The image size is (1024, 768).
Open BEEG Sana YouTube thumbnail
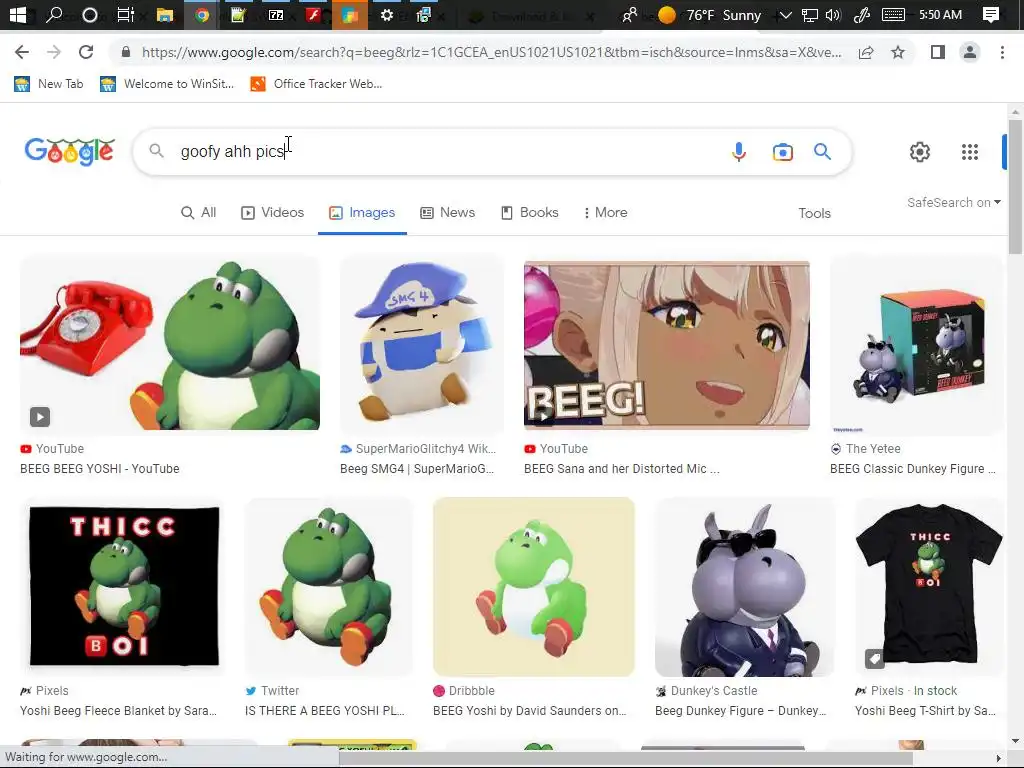(x=667, y=345)
